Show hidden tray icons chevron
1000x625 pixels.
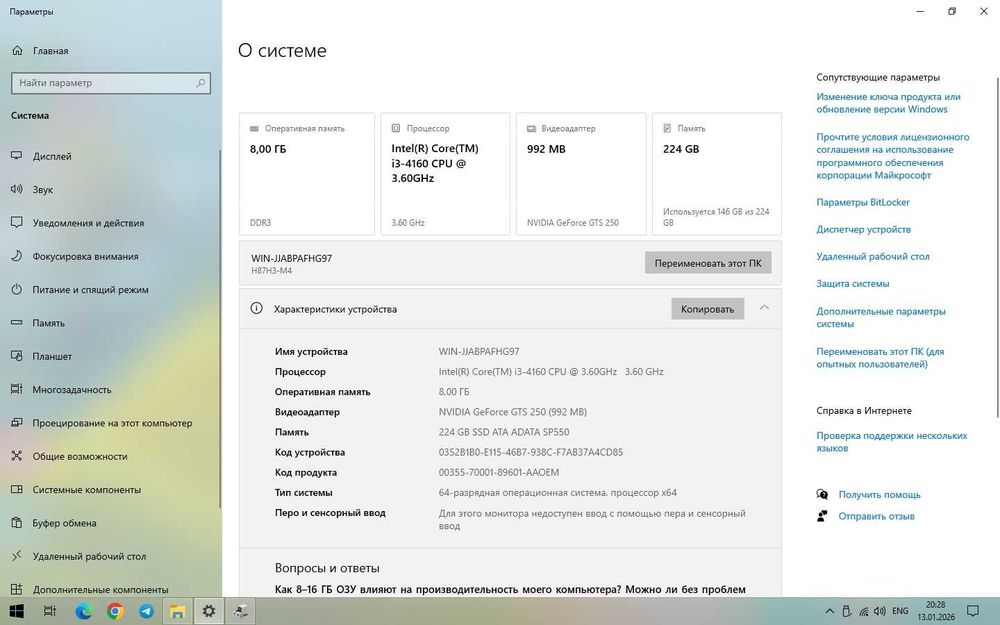pyautogui.click(x=829, y=611)
